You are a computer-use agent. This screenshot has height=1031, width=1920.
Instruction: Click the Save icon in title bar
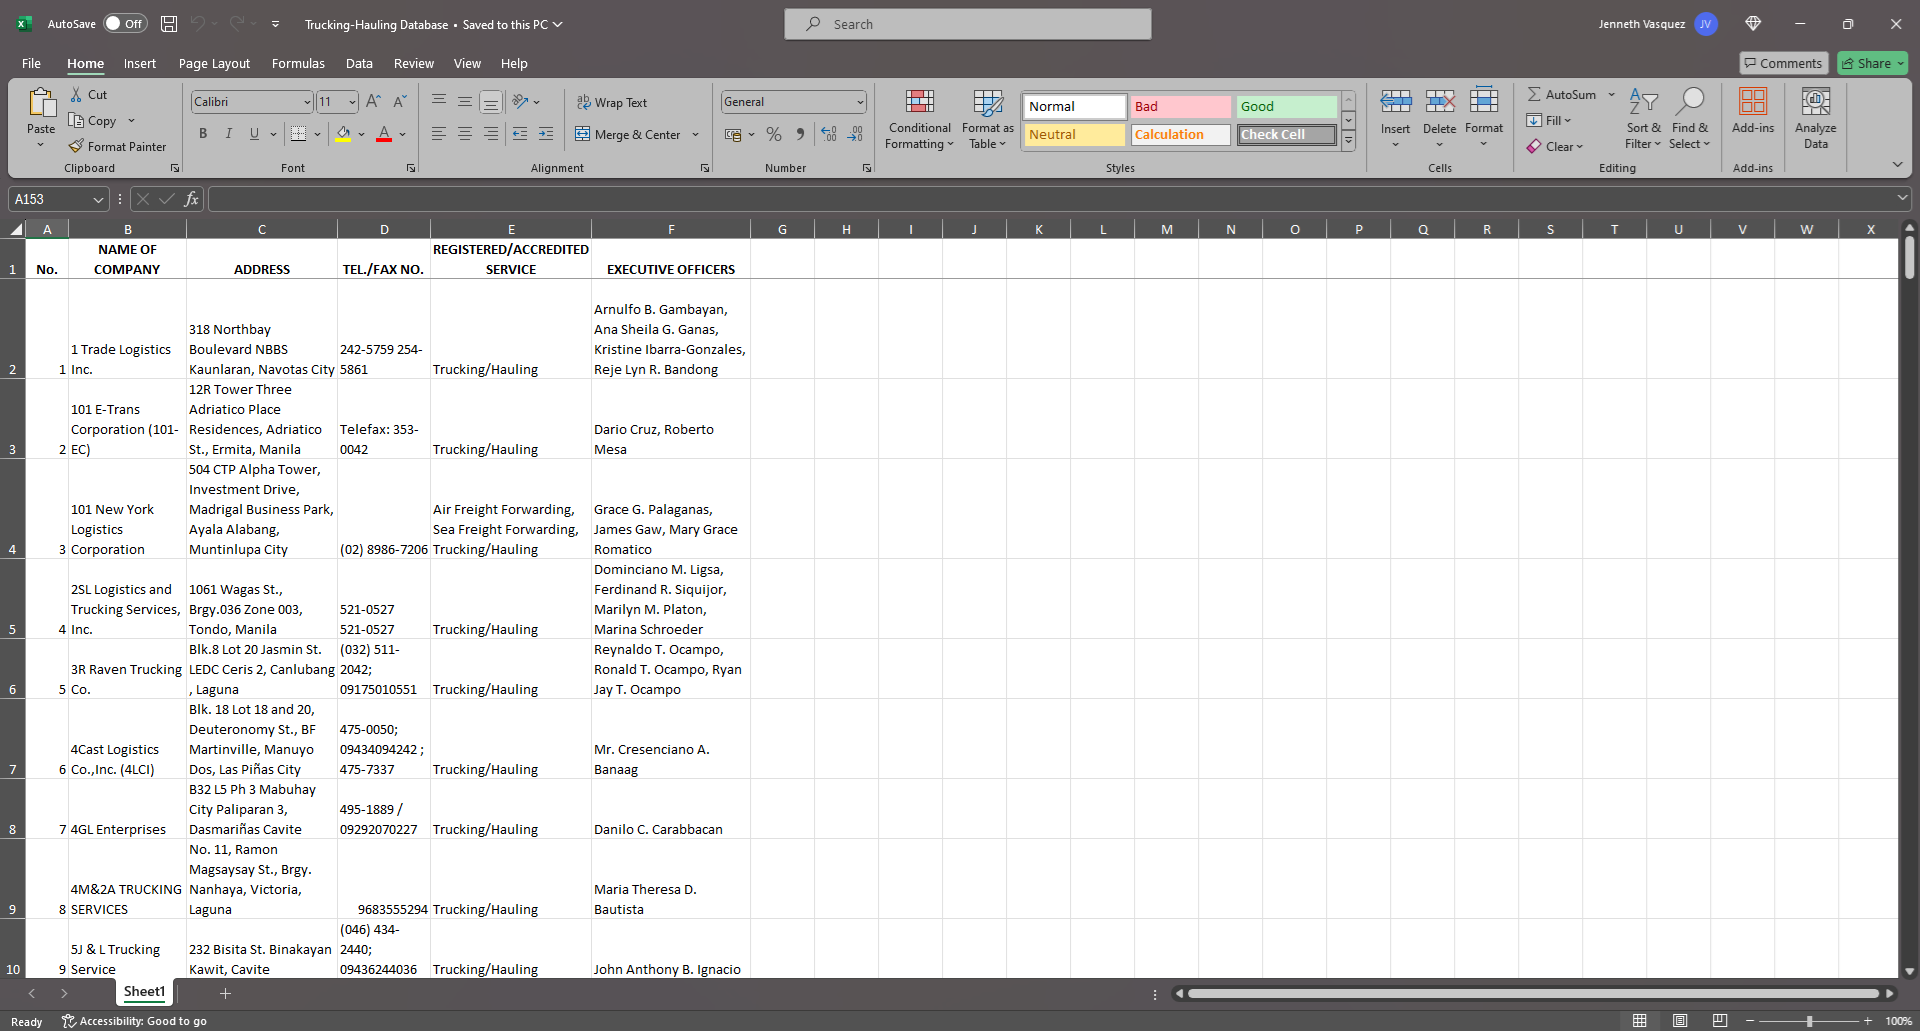click(169, 24)
